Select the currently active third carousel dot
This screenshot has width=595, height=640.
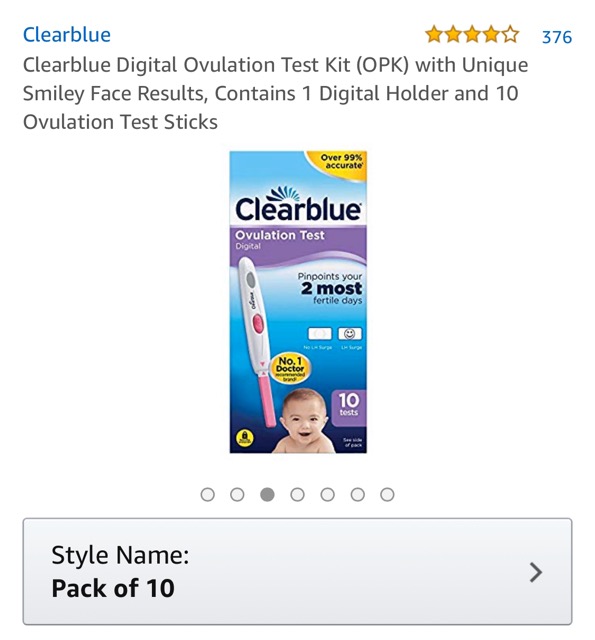[x=267, y=494]
